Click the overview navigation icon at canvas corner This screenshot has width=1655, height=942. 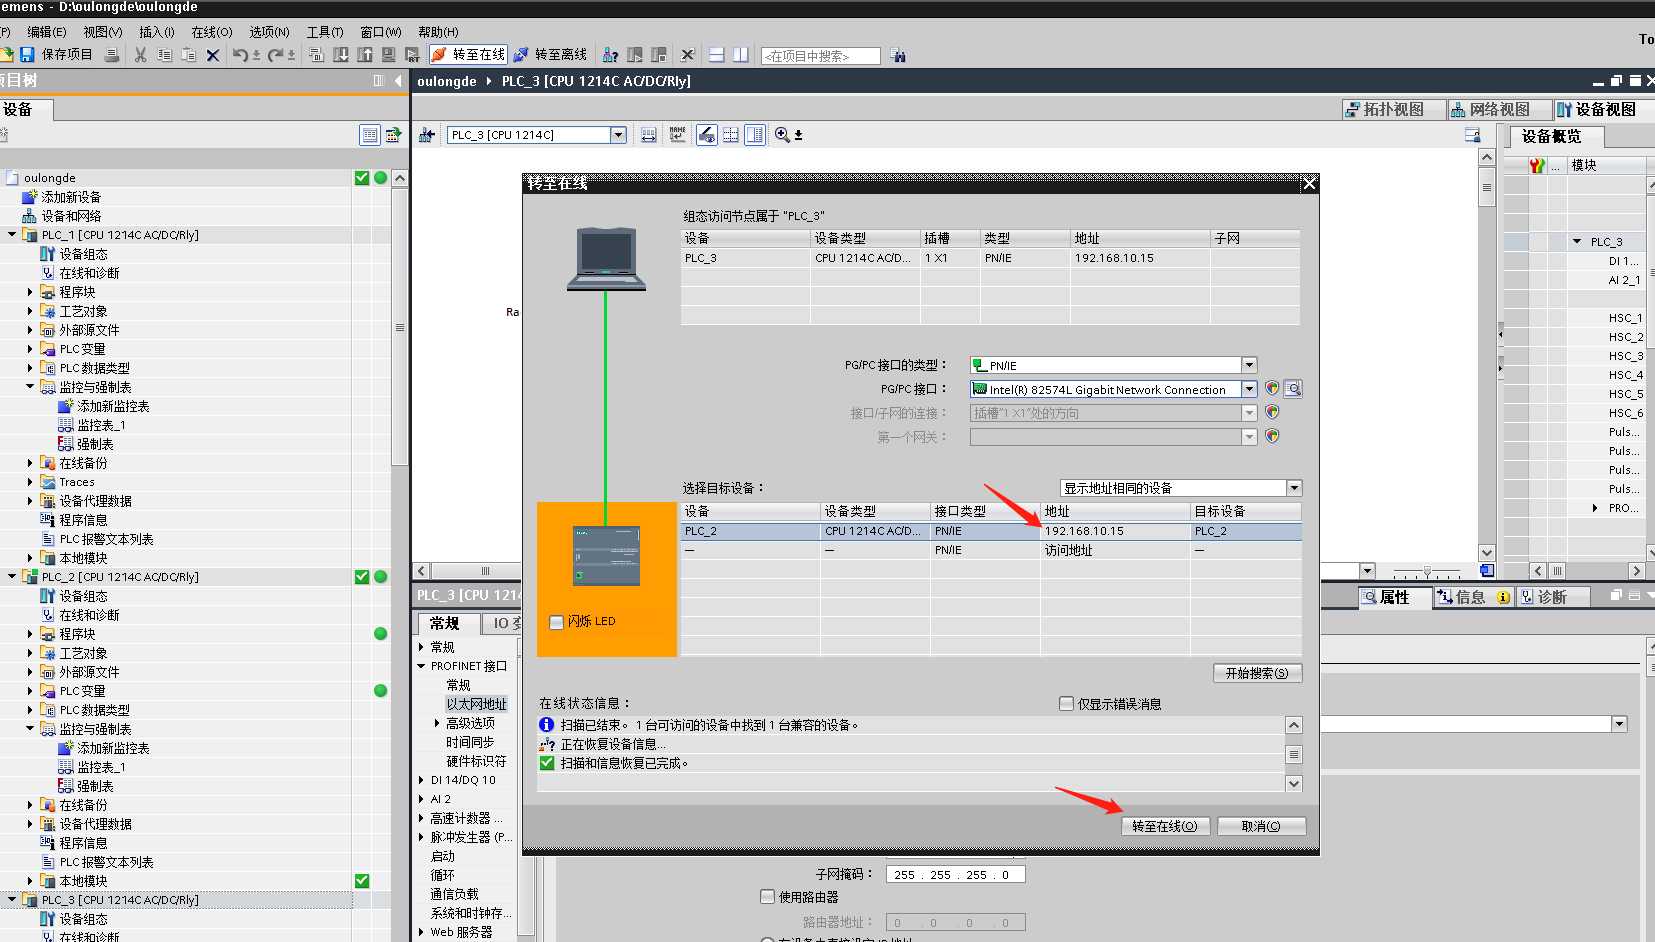1487,570
